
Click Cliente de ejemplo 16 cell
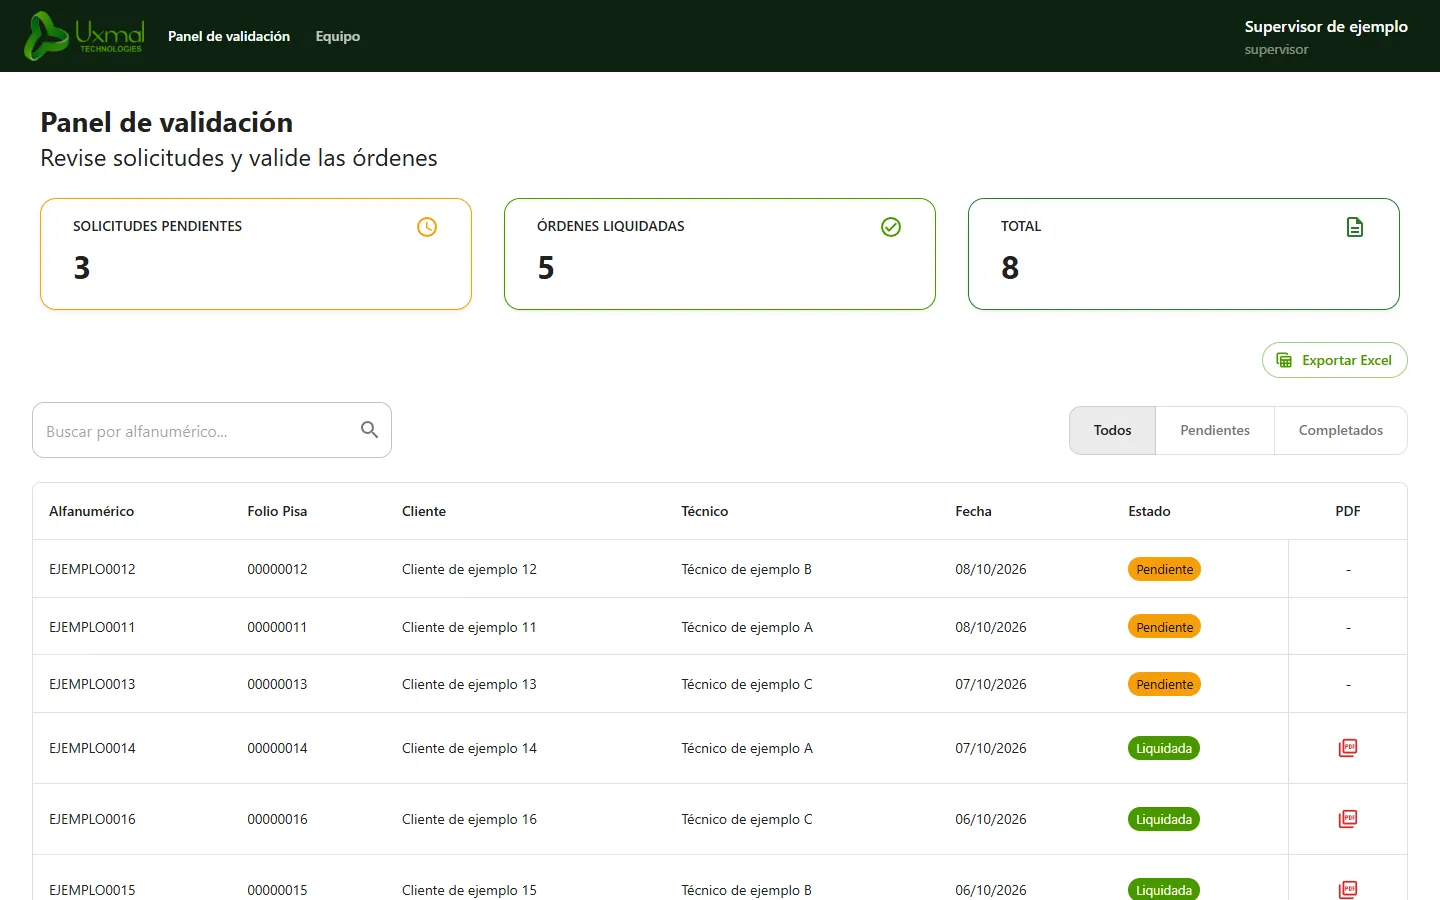click(469, 819)
